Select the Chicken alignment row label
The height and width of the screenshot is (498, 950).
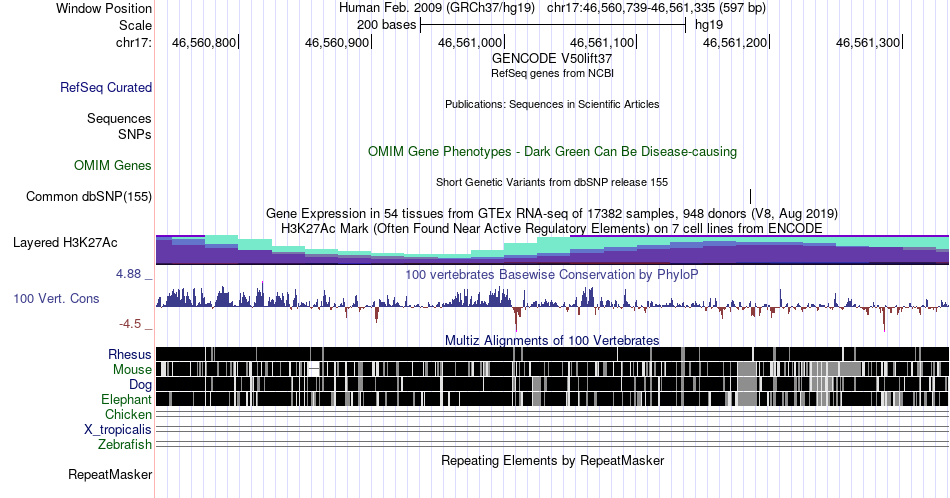128,414
